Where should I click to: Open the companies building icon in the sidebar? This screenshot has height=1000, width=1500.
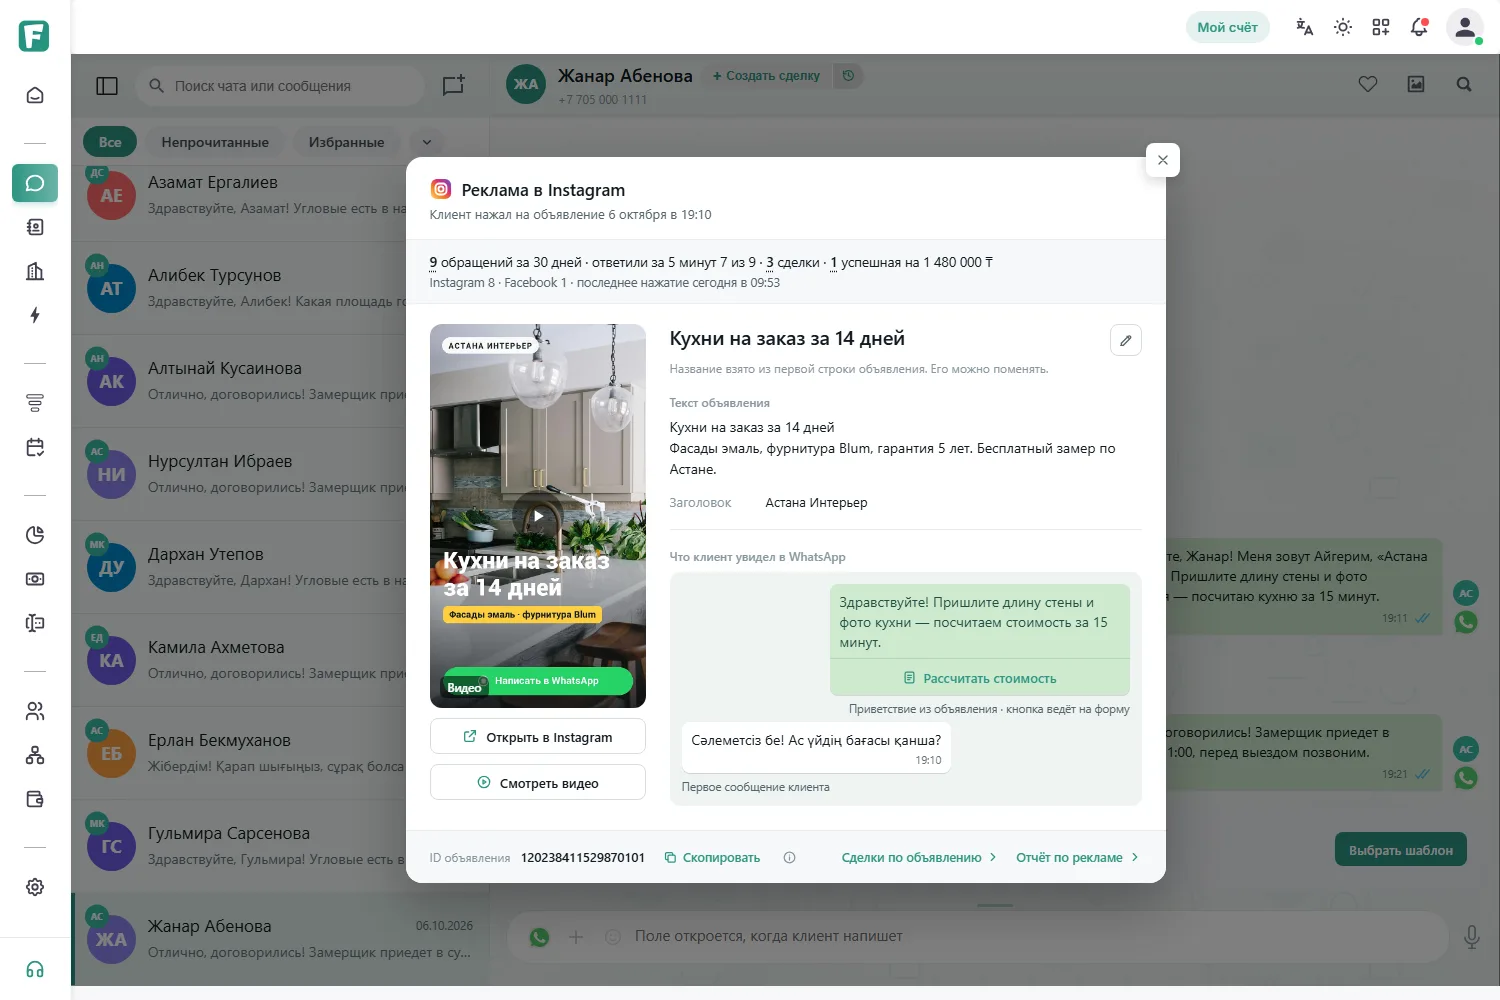(35, 271)
